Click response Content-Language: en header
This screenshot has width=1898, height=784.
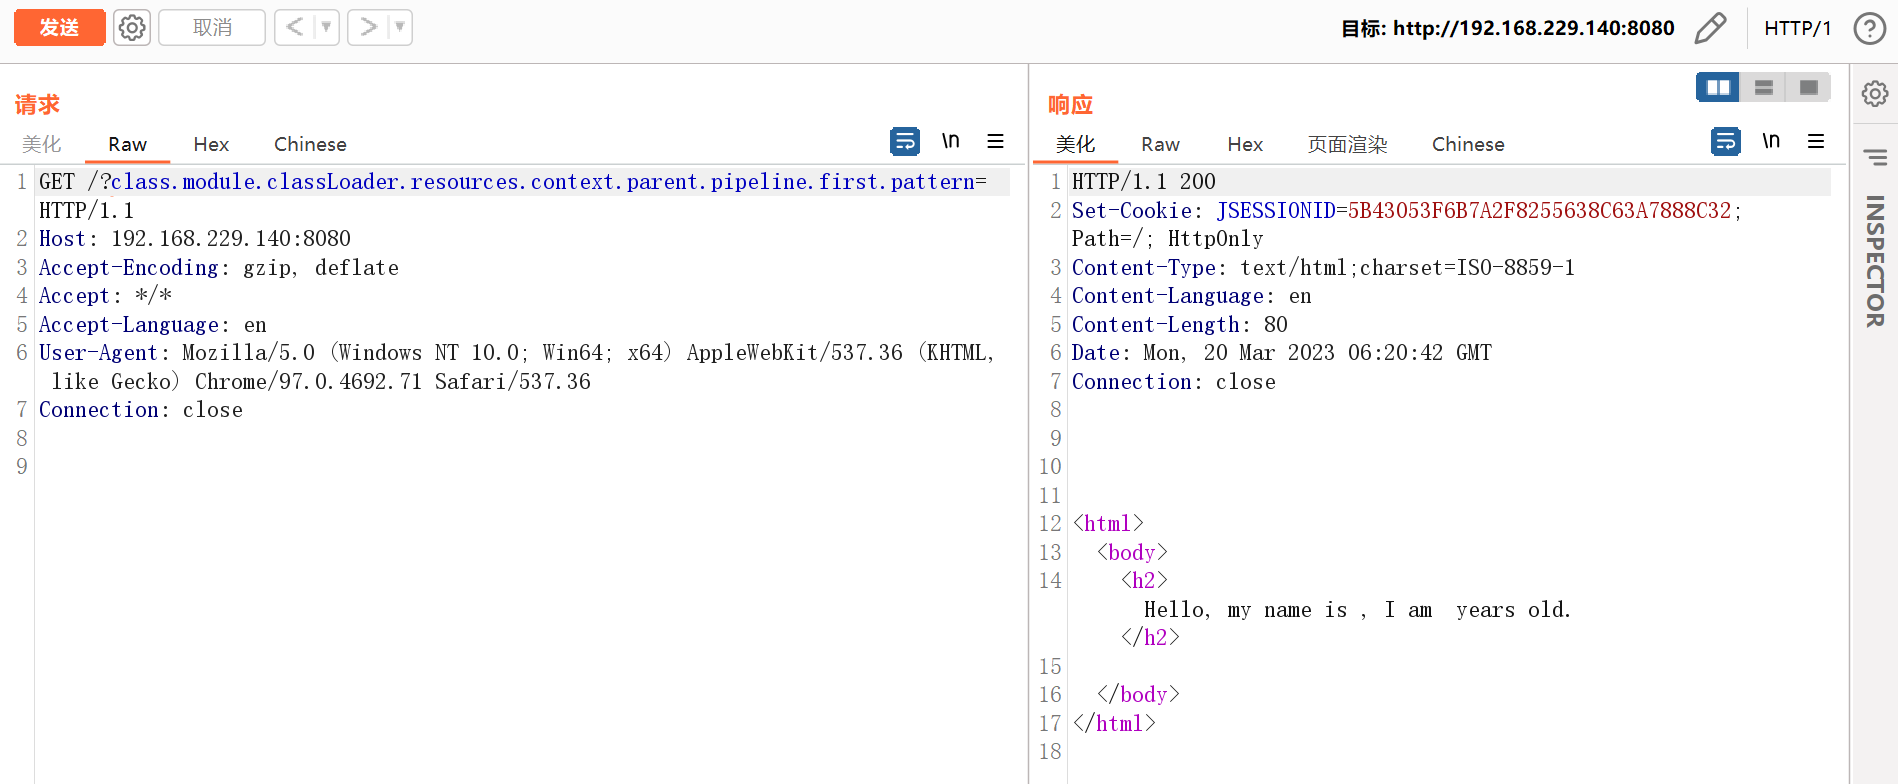[x=1192, y=296]
